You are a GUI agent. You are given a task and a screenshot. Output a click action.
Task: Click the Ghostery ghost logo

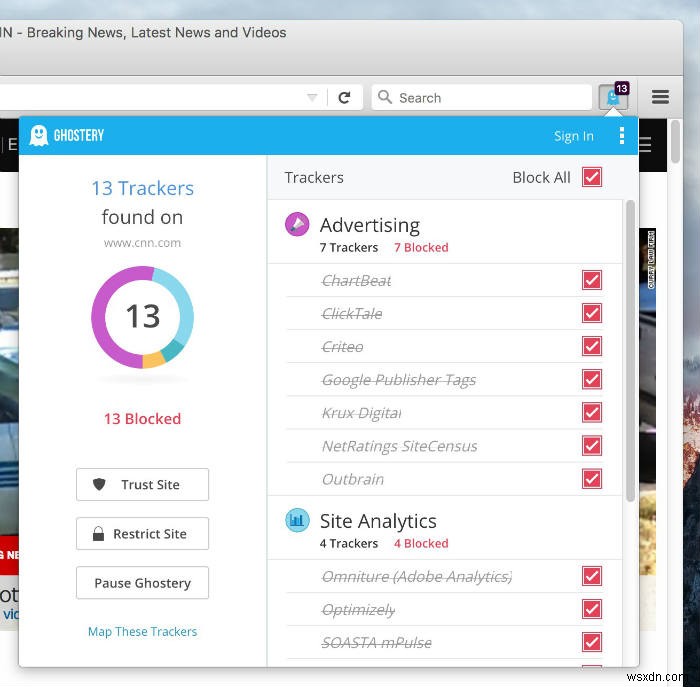click(39, 135)
